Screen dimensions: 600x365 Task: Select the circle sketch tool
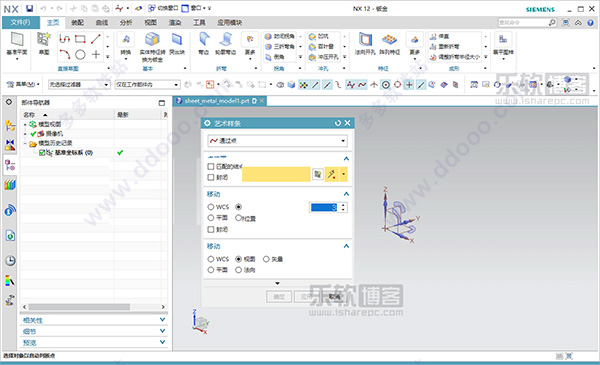[x=80, y=55]
